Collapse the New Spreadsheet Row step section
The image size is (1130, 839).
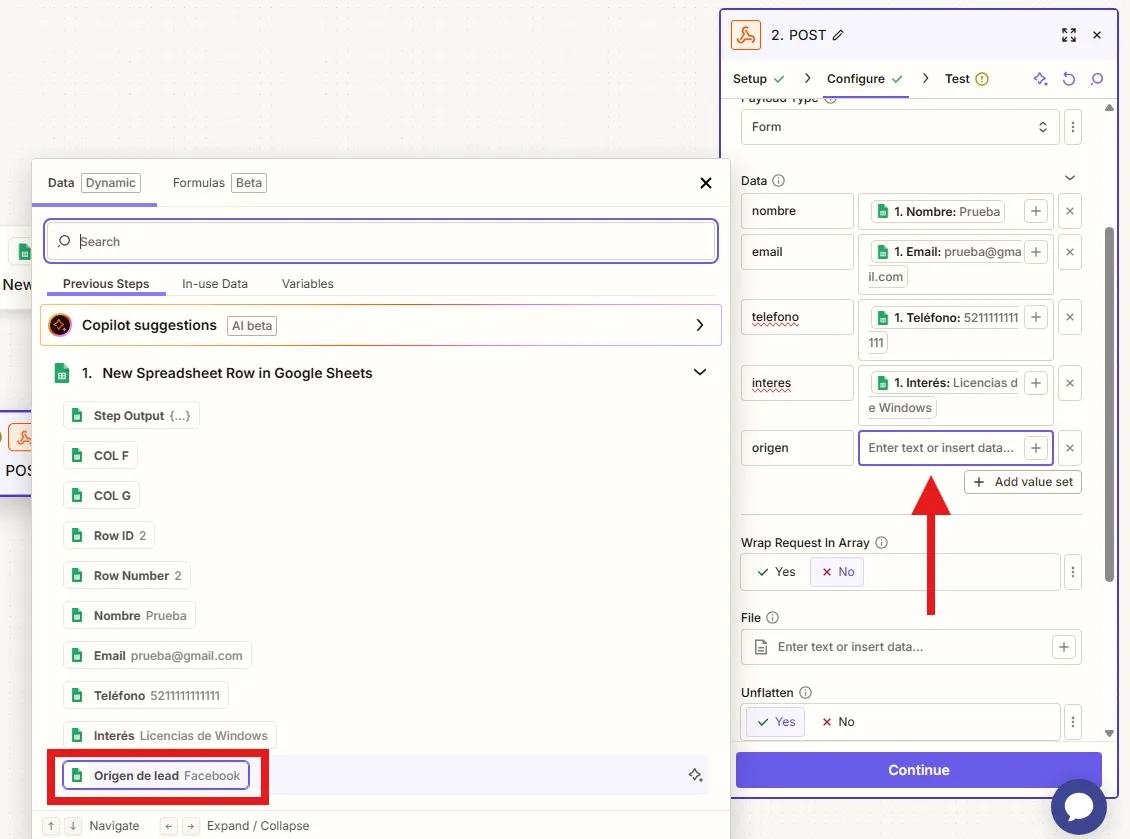pos(700,373)
